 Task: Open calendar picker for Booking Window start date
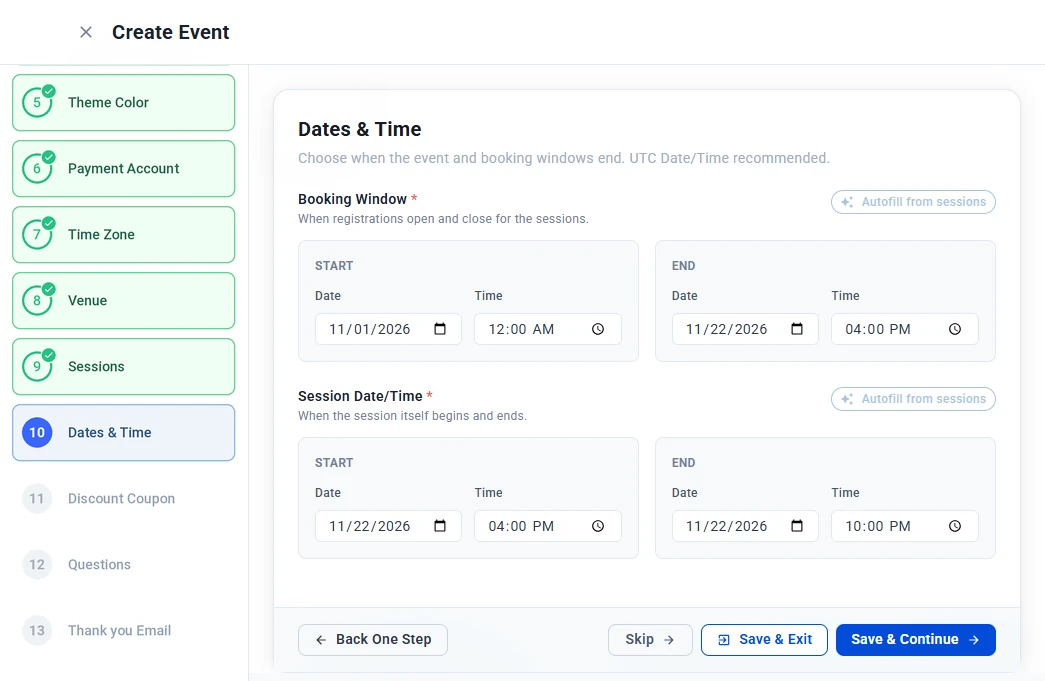click(440, 329)
